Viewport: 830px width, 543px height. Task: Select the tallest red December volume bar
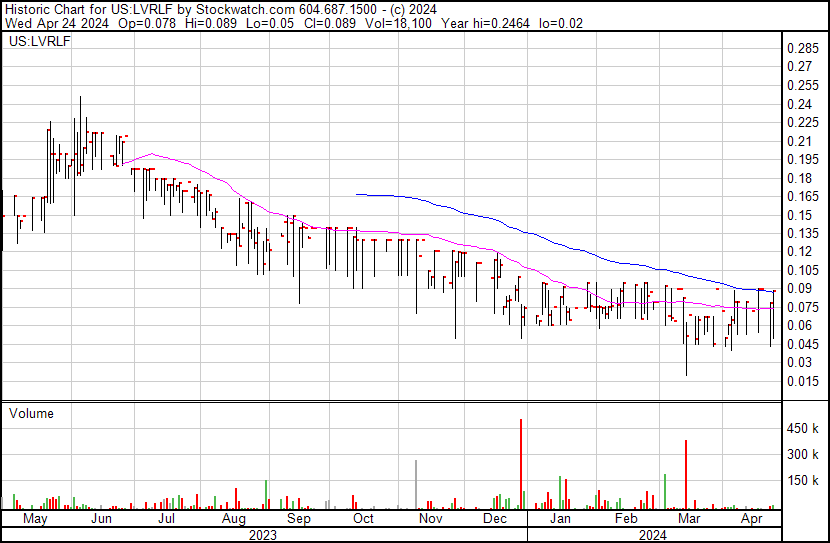[x=521, y=464]
